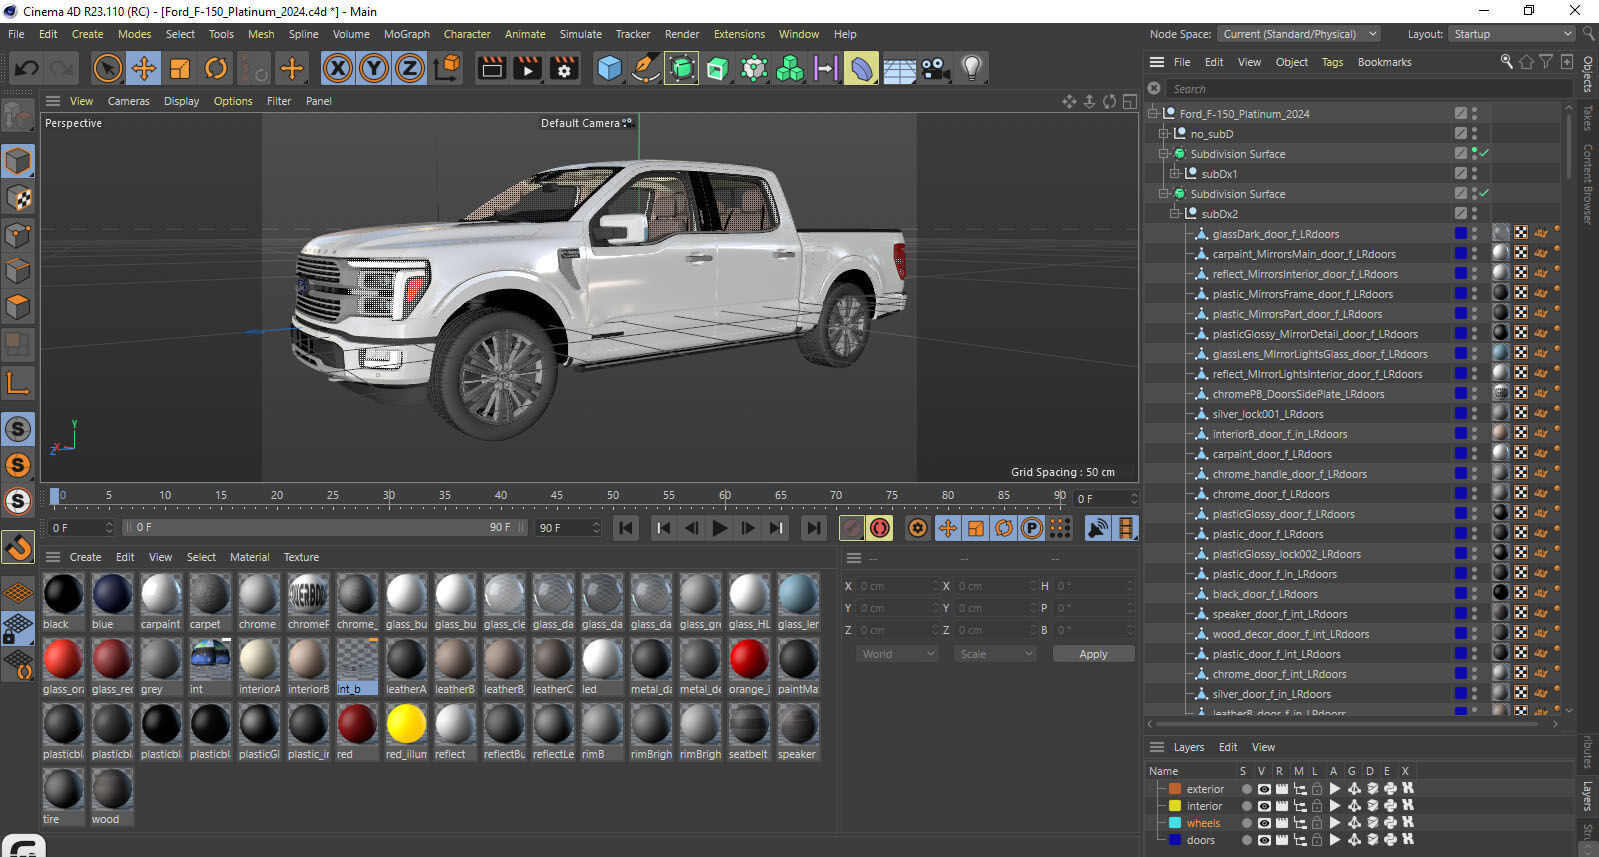Toggle wheels layer visibility eye
Screen dimensions: 1599x857
tap(1263, 823)
